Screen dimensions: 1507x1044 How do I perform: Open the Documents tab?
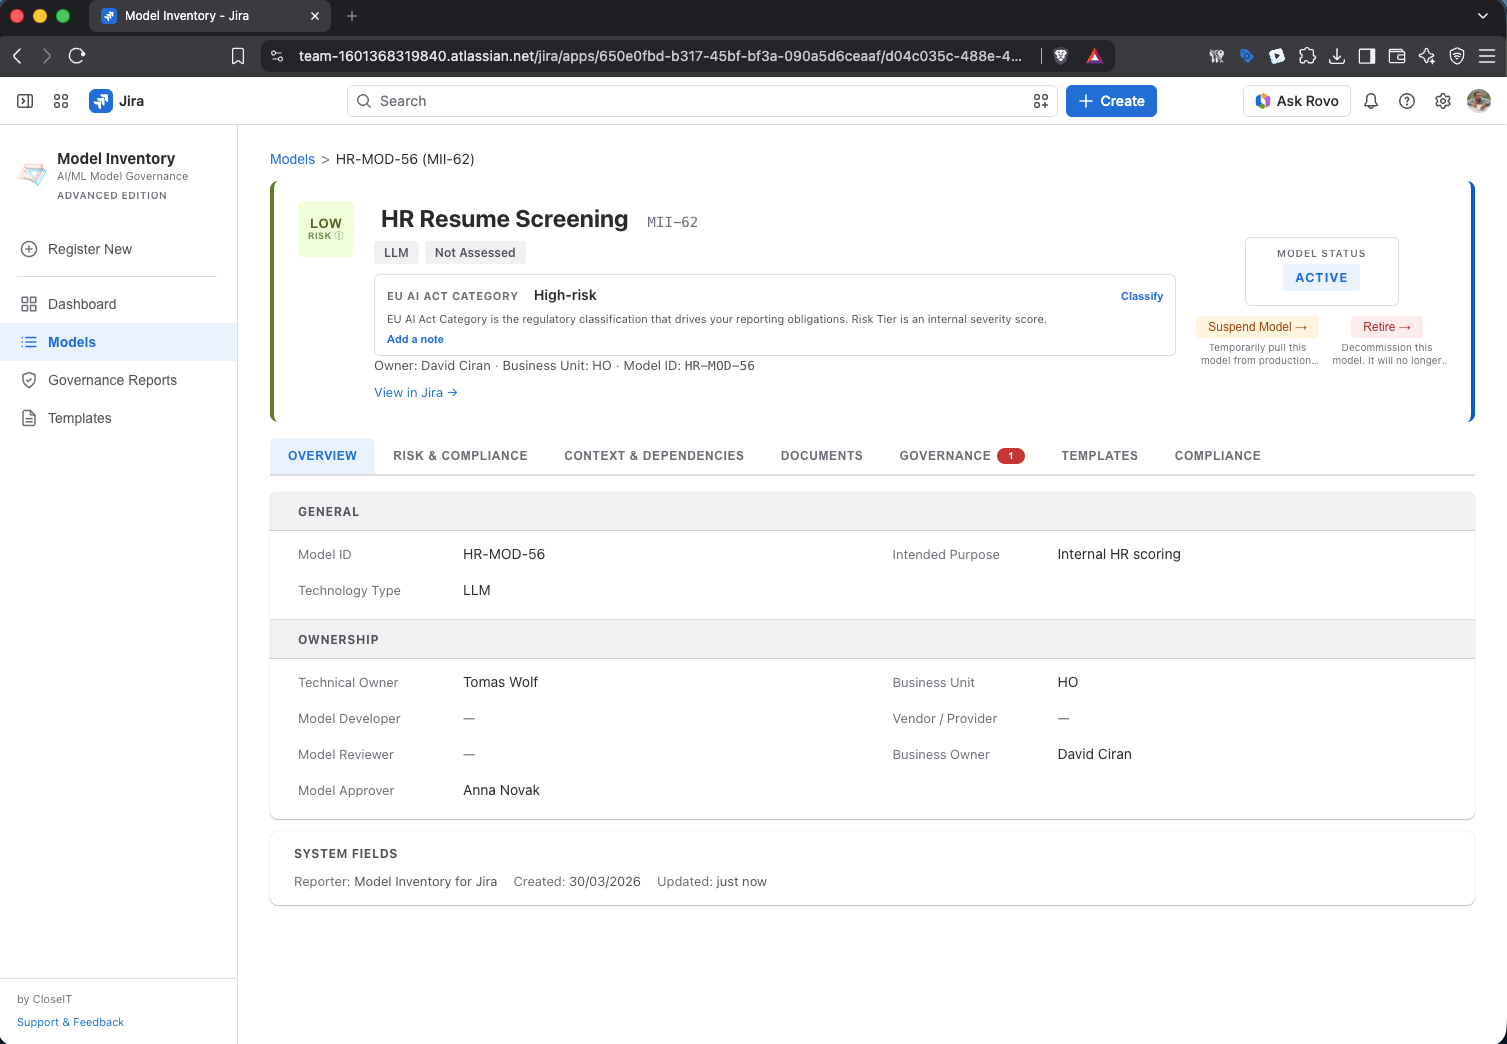(822, 456)
